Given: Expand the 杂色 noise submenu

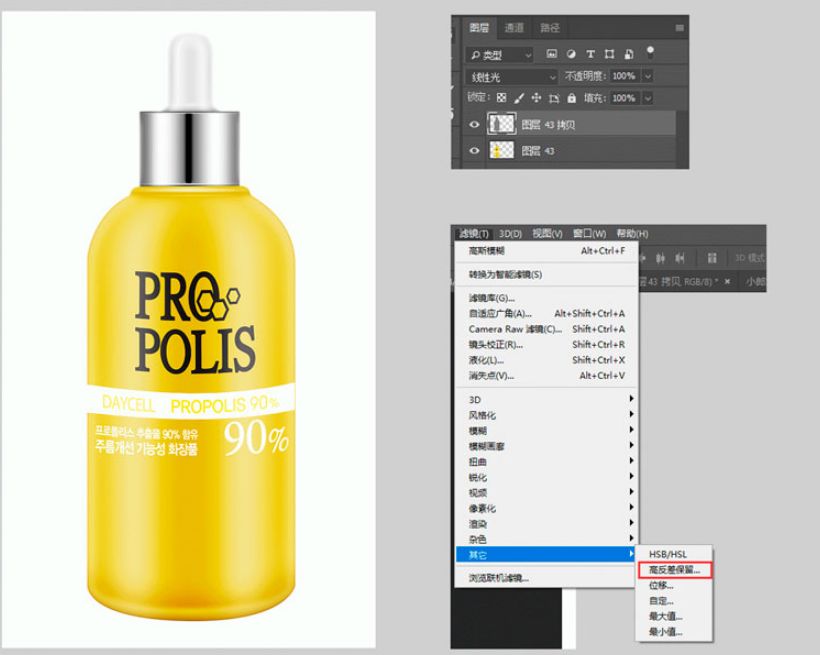Looking at the screenshot, I should (546, 539).
